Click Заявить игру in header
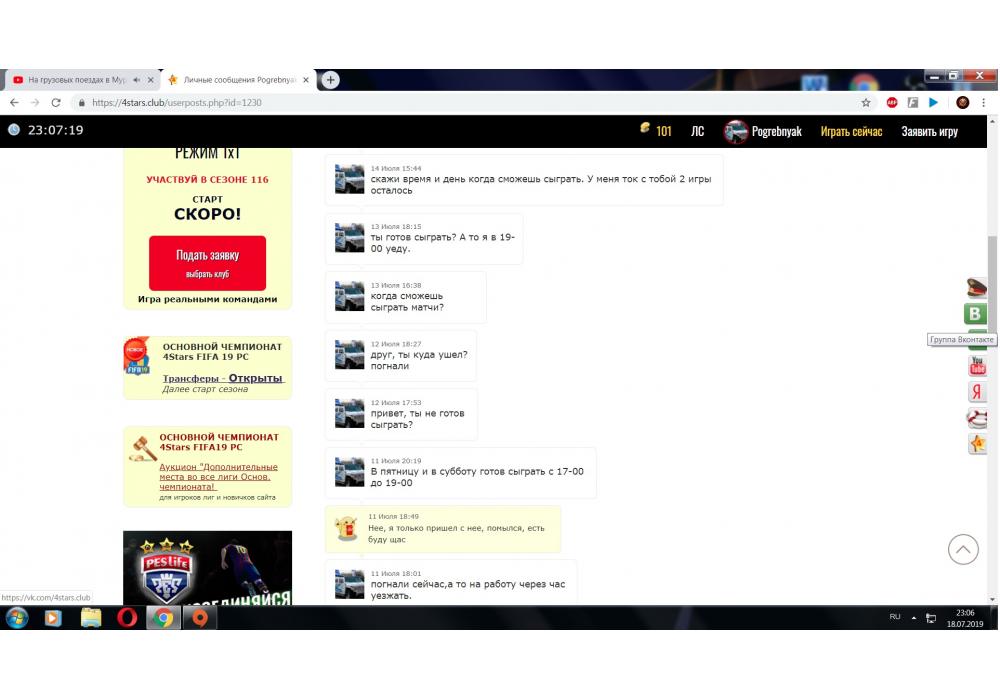This screenshot has height=700, width=1000. [x=929, y=131]
